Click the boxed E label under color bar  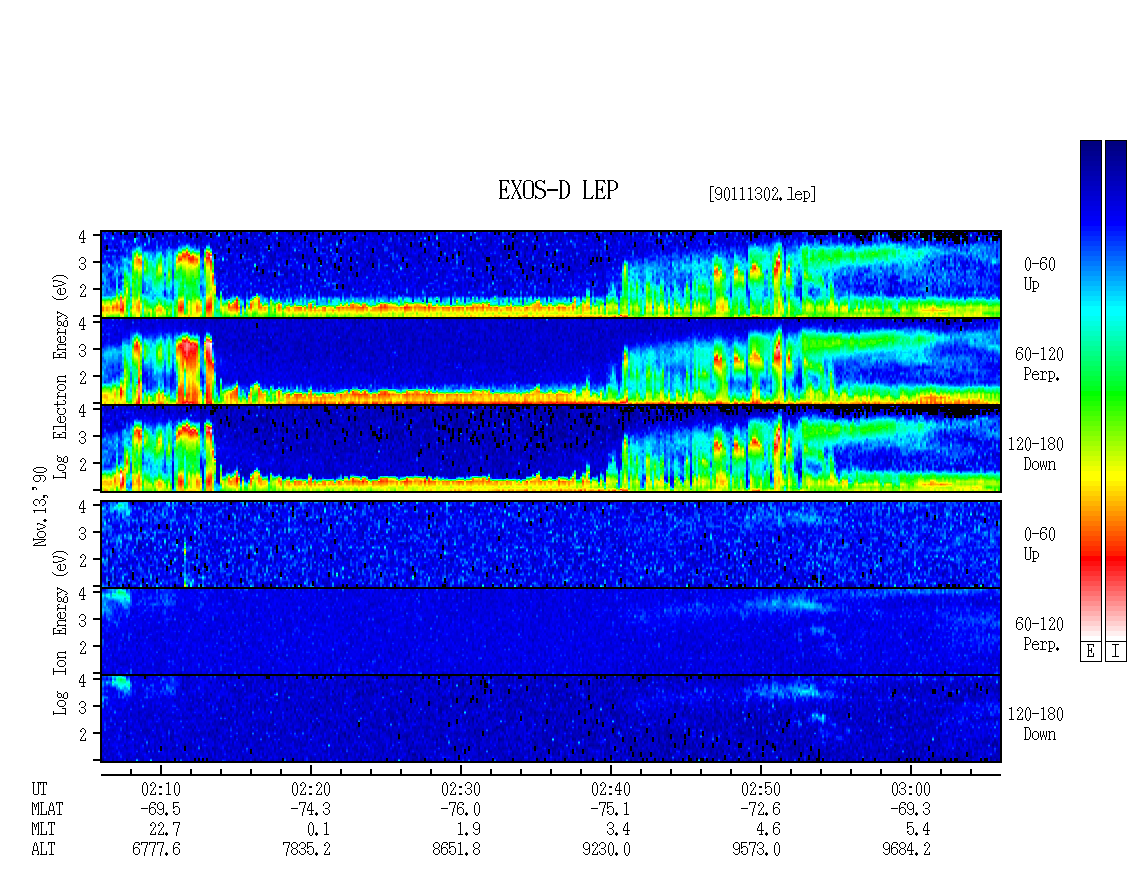[x=1090, y=652]
